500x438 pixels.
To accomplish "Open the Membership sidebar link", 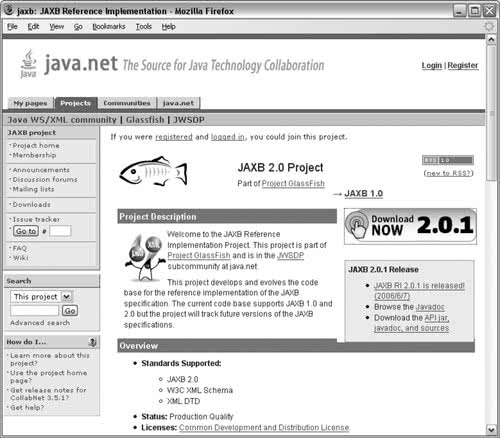I will [34, 155].
